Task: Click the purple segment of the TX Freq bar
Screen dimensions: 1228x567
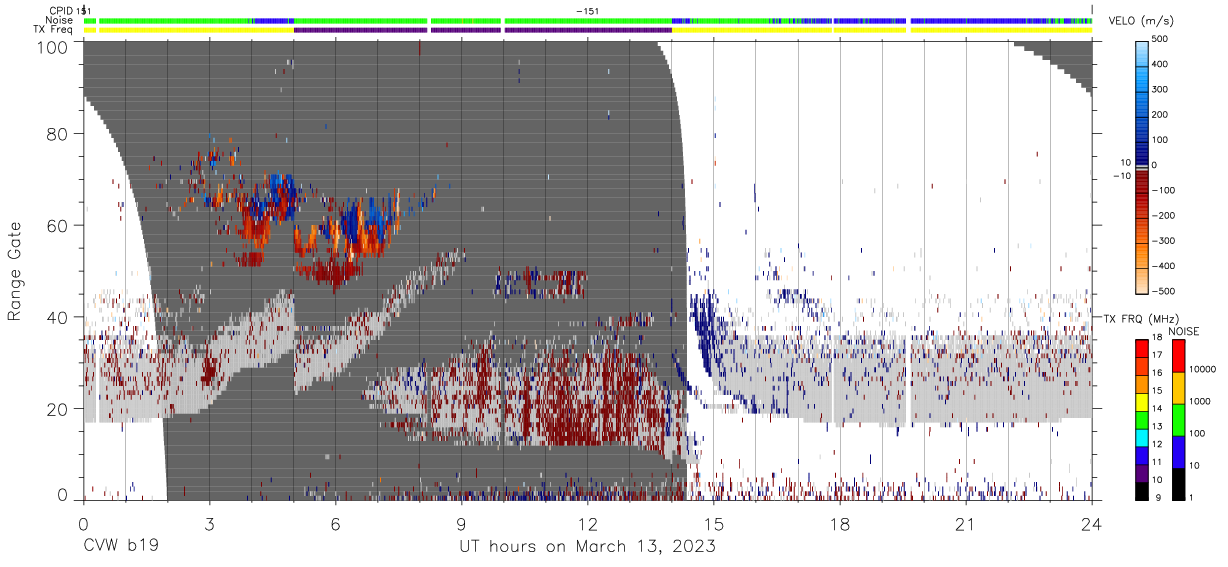Action: pyautogui.click(x=482, y=30)
